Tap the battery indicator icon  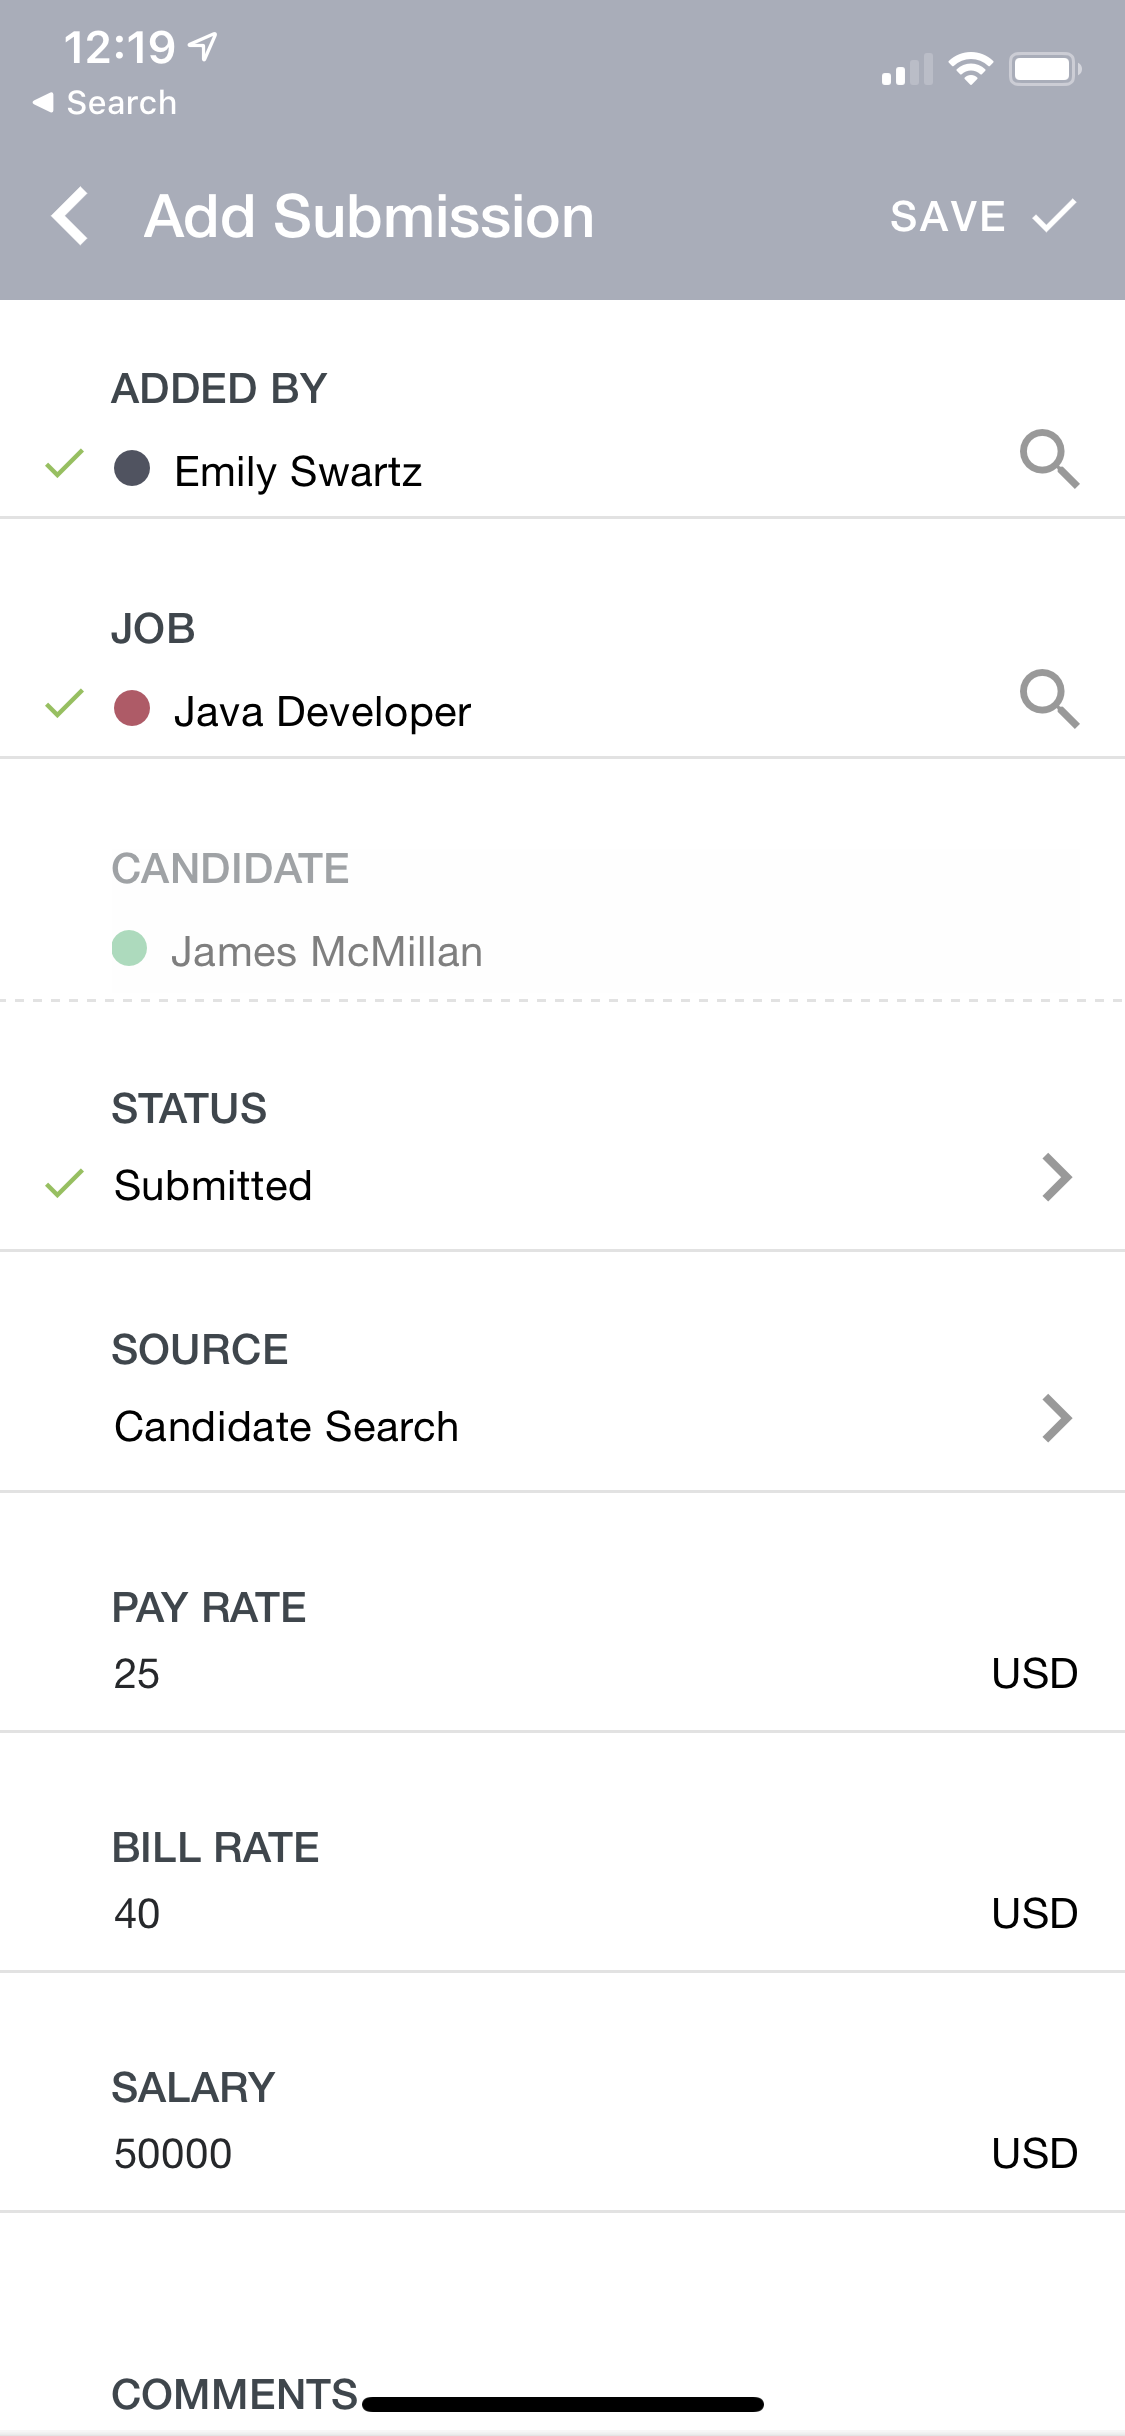(1045, 69)
